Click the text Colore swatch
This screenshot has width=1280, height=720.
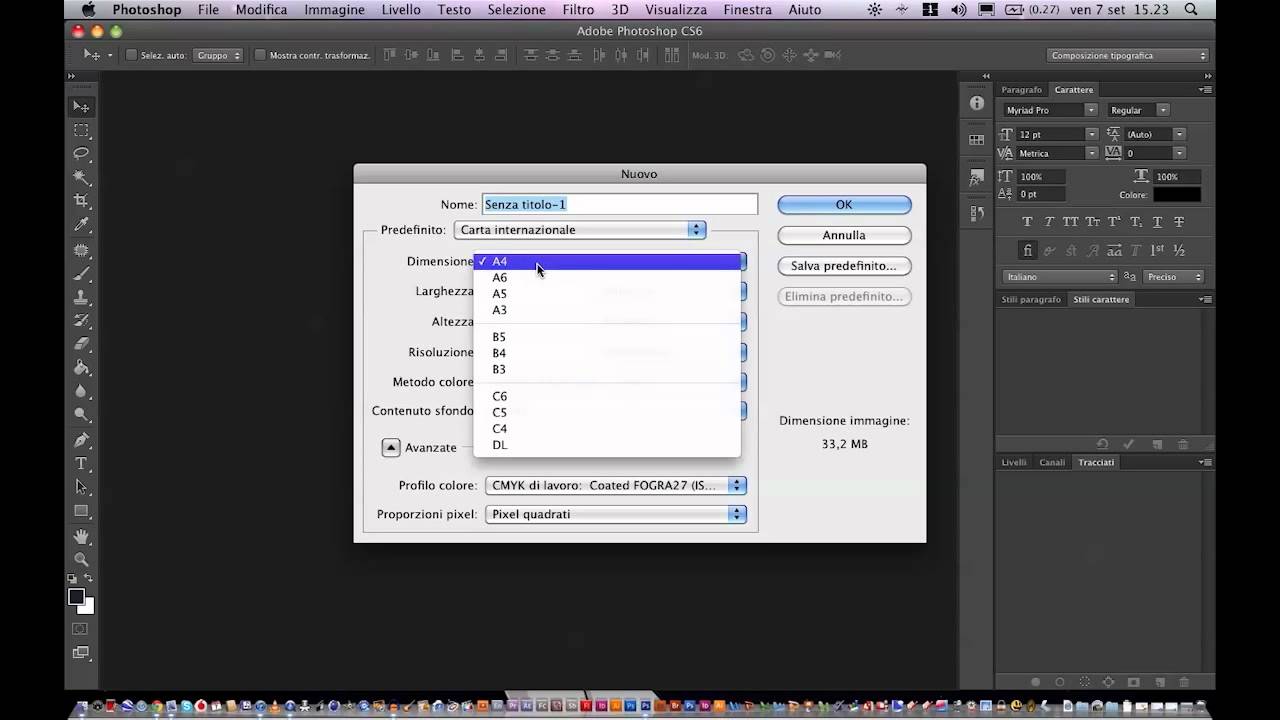pos(1177,195)
